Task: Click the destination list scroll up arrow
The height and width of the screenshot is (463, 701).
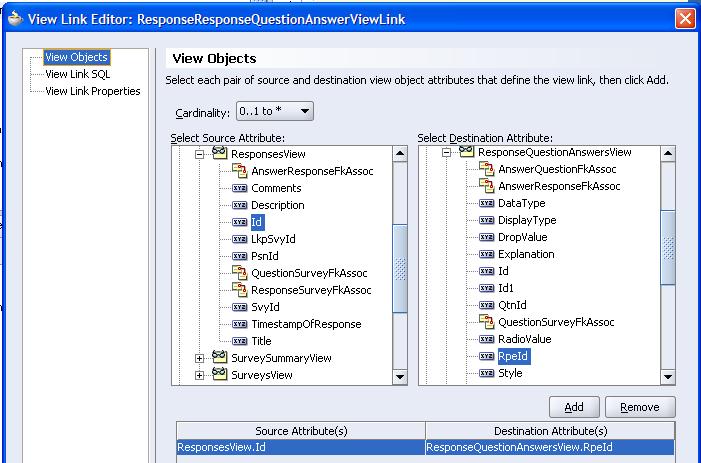Action: pyautogui.click(x=668, y=154)
